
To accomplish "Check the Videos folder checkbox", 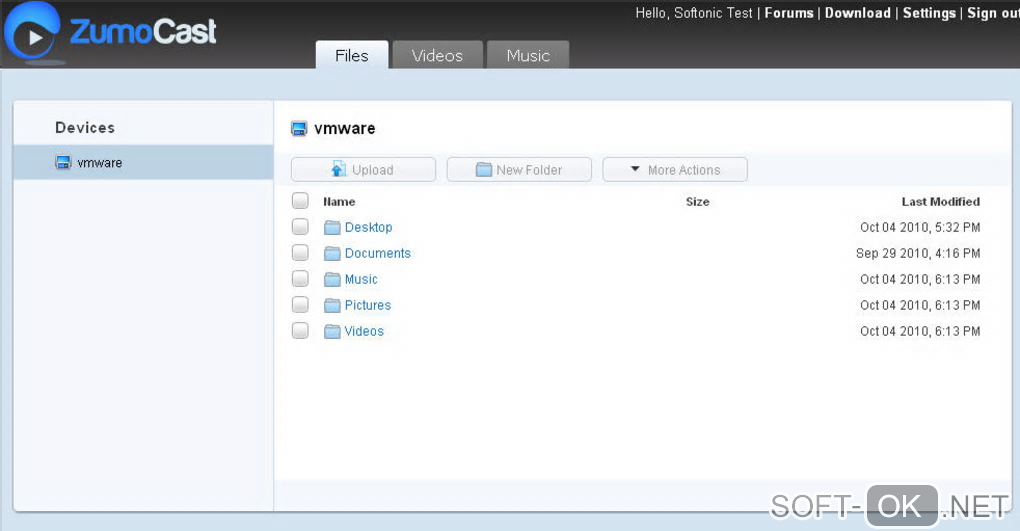I will point(300,331).
